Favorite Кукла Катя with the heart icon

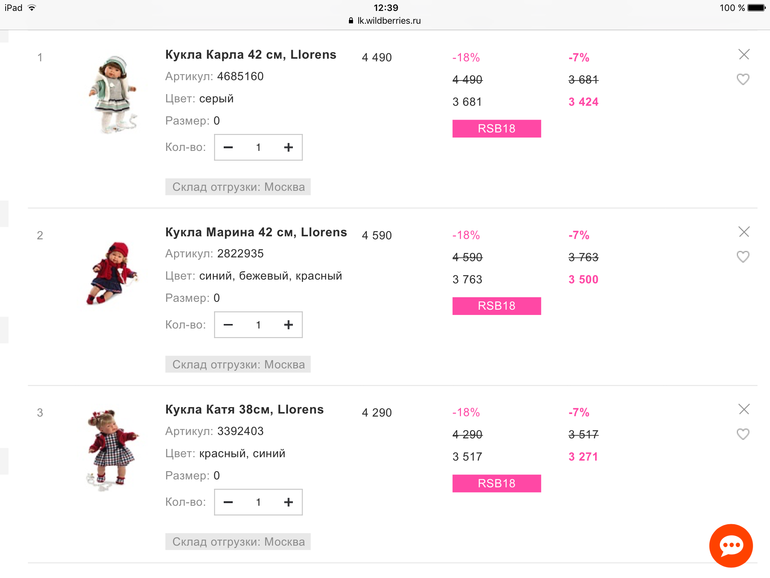pyautogui.click(x=743, y=434)
